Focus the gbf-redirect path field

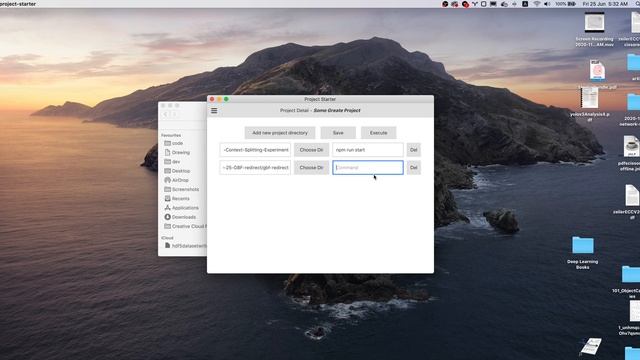255,167
